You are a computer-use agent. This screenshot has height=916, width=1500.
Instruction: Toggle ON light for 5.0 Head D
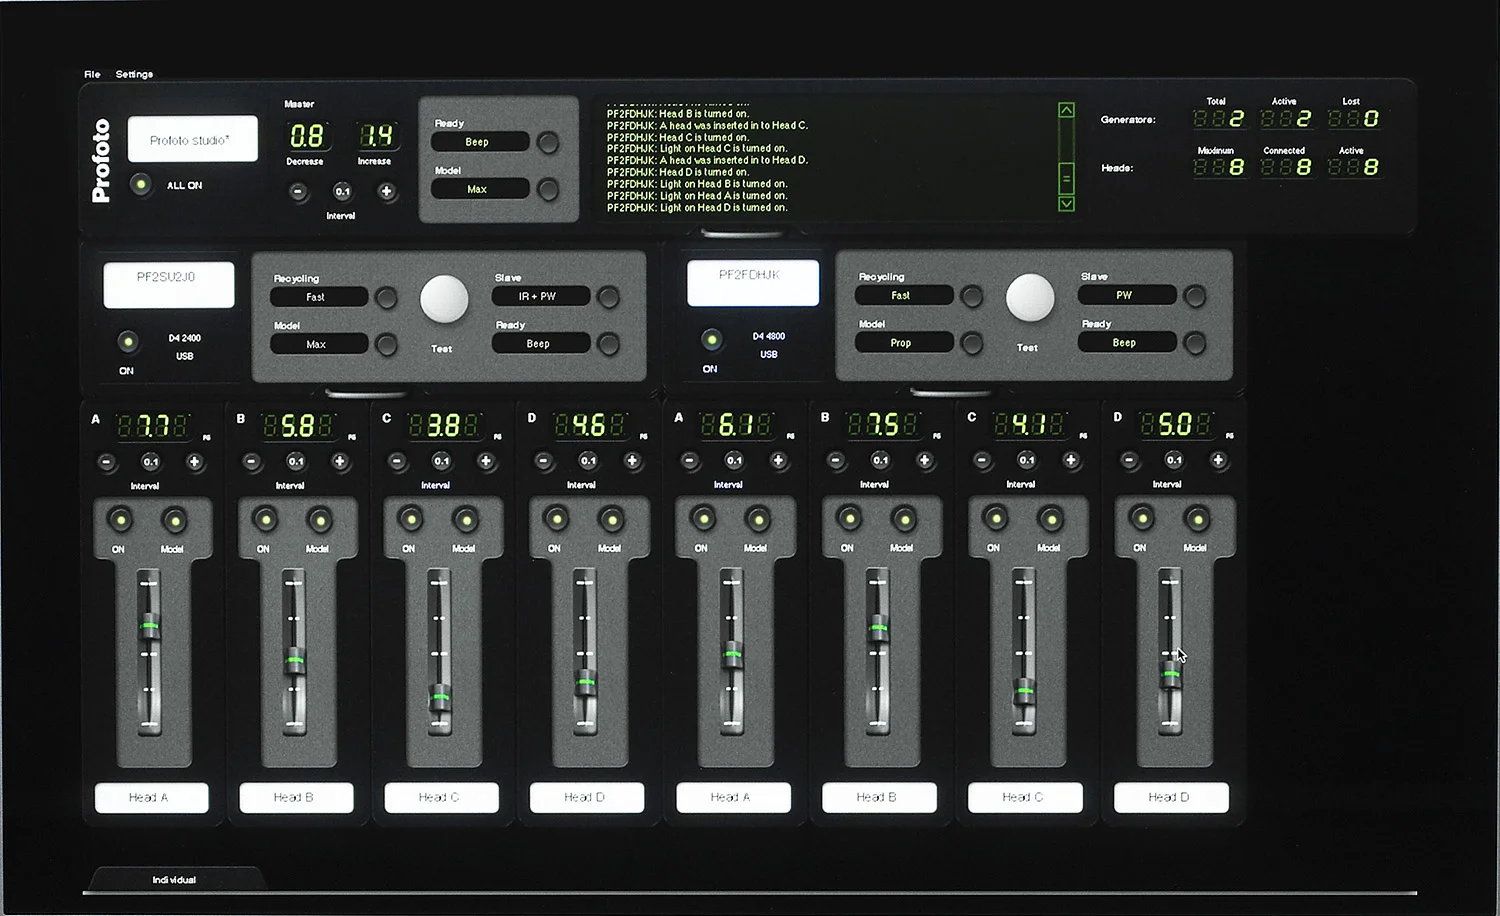pyautogui.click(x=1141, y=518)
